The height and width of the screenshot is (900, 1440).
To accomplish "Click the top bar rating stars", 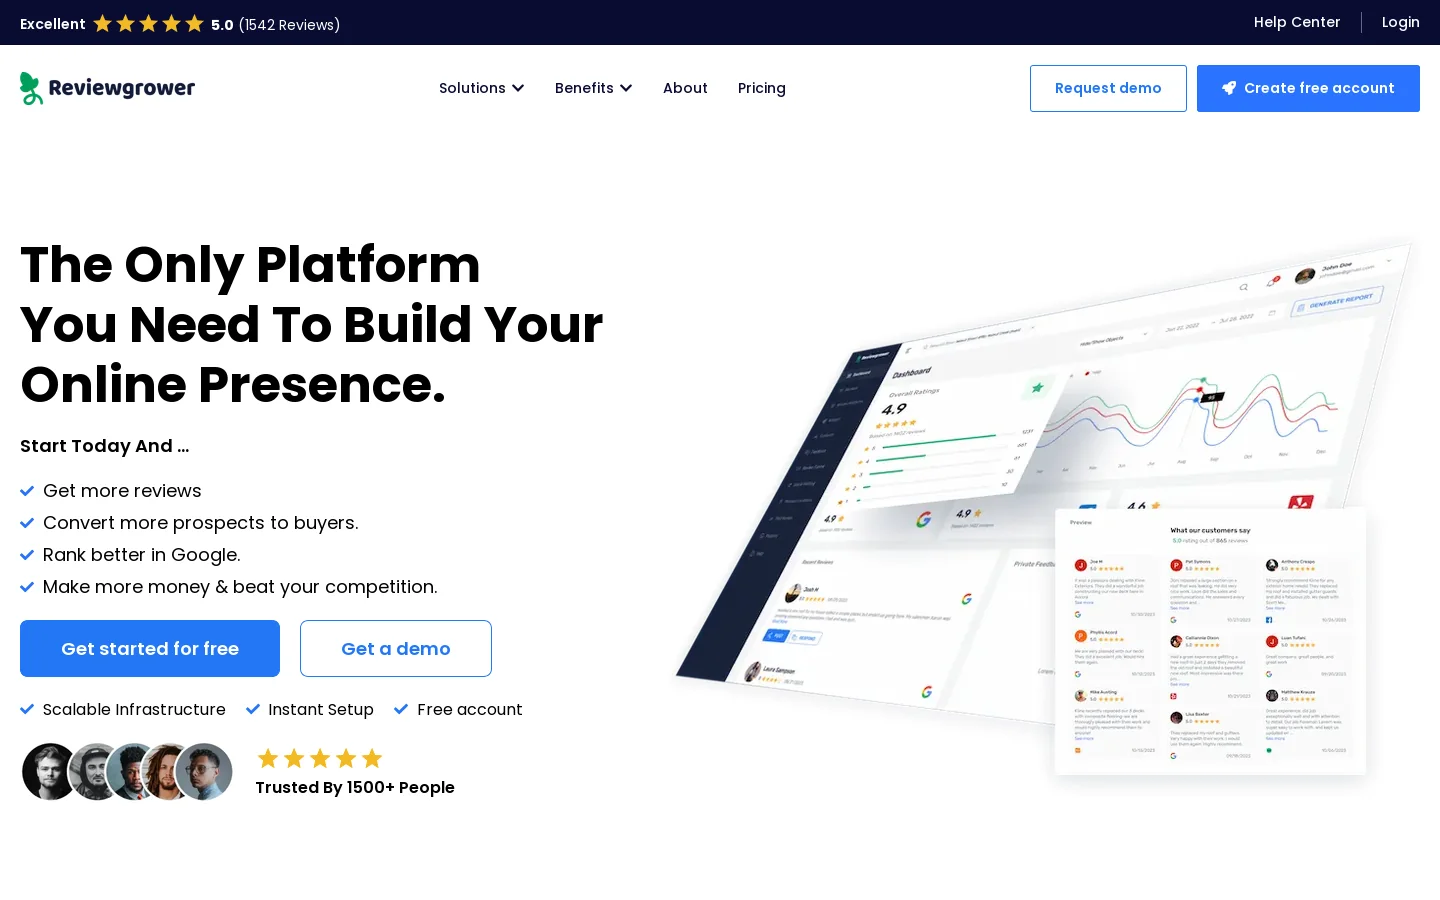I will point(148,23).
